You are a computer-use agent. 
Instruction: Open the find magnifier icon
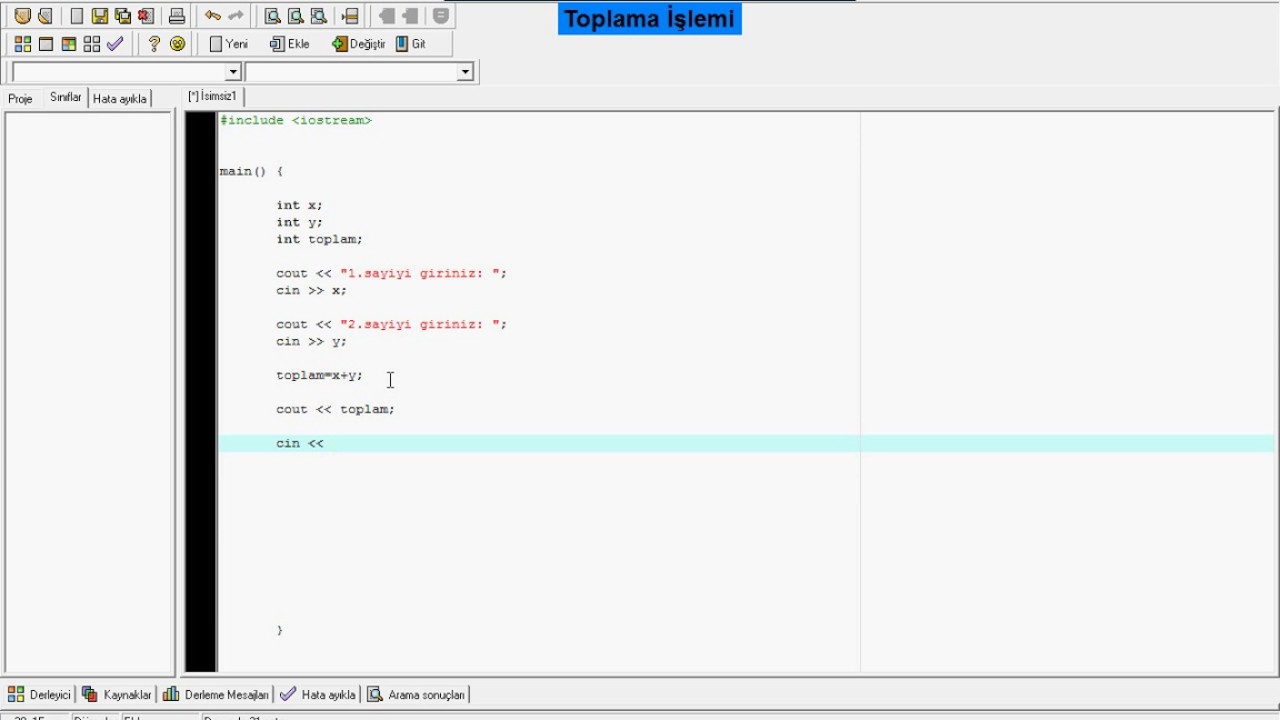272,16
